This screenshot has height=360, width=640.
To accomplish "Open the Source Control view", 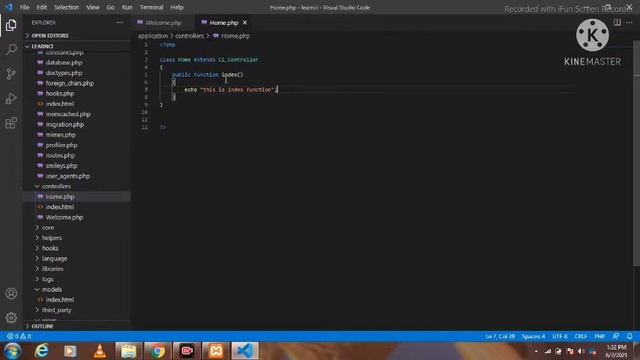I will point(11,74).
